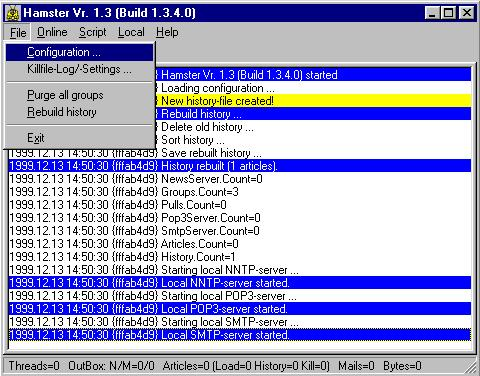This screenshot has height=376, width=480.
Task: Select the Local NNTP-server started log line
Action: coord(240,283)
